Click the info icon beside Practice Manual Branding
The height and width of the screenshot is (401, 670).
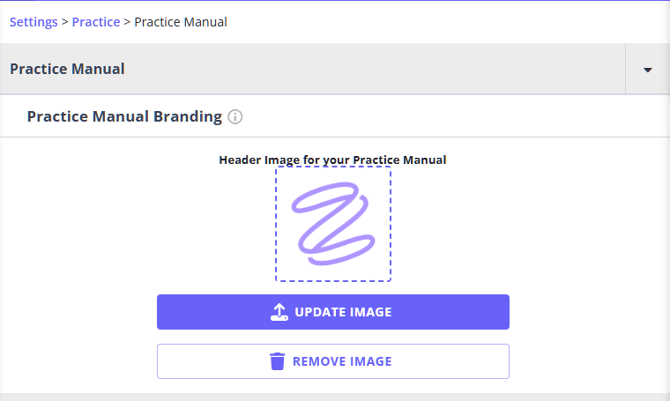pos(235,117)
